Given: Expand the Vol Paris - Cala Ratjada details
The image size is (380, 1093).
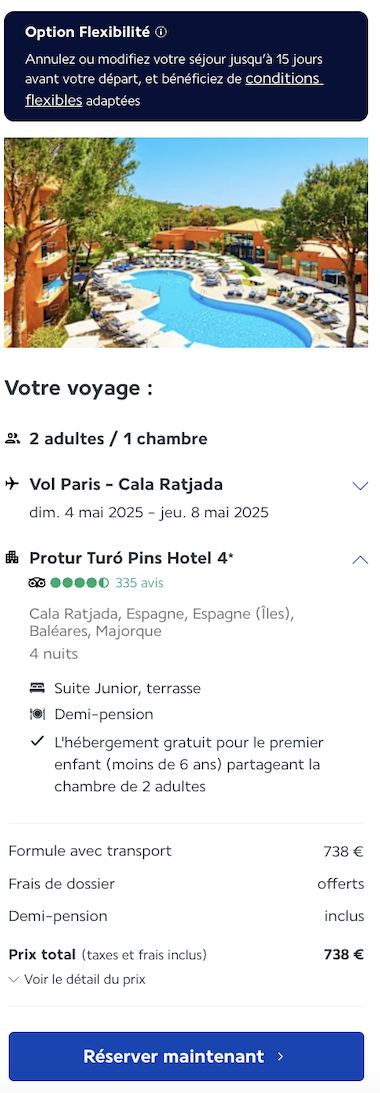Looking at the screenshot, I should (x=360, y=485).
